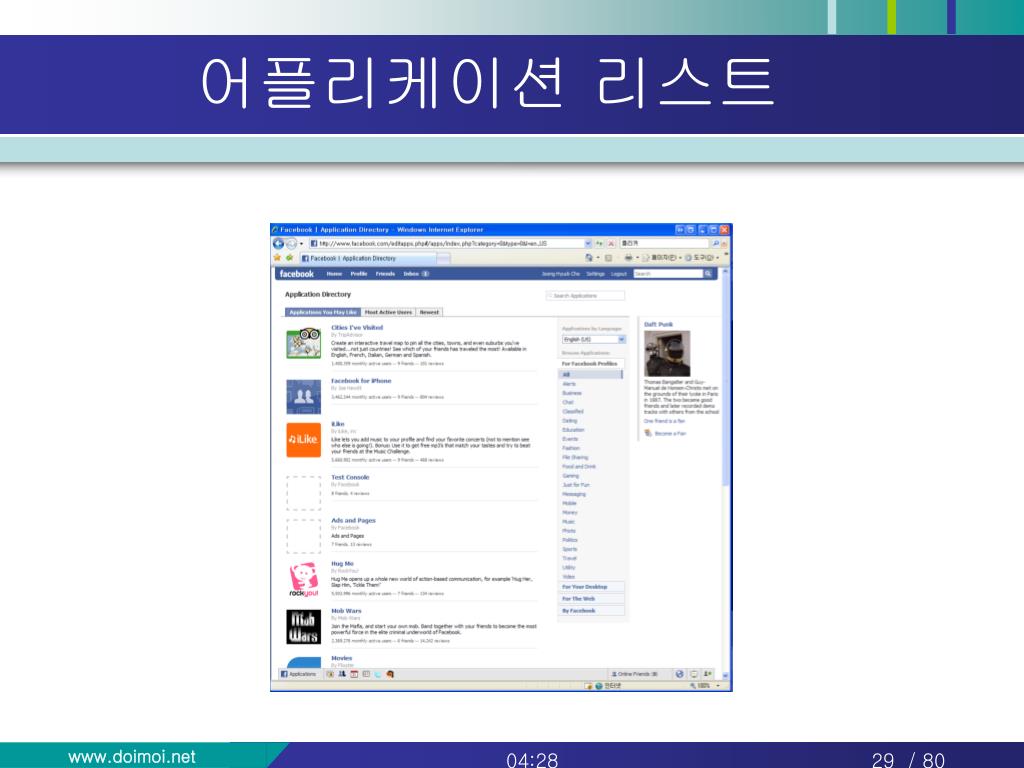Click the Facebook header Search field
The image size is (1024, 768).
(668, 274)
